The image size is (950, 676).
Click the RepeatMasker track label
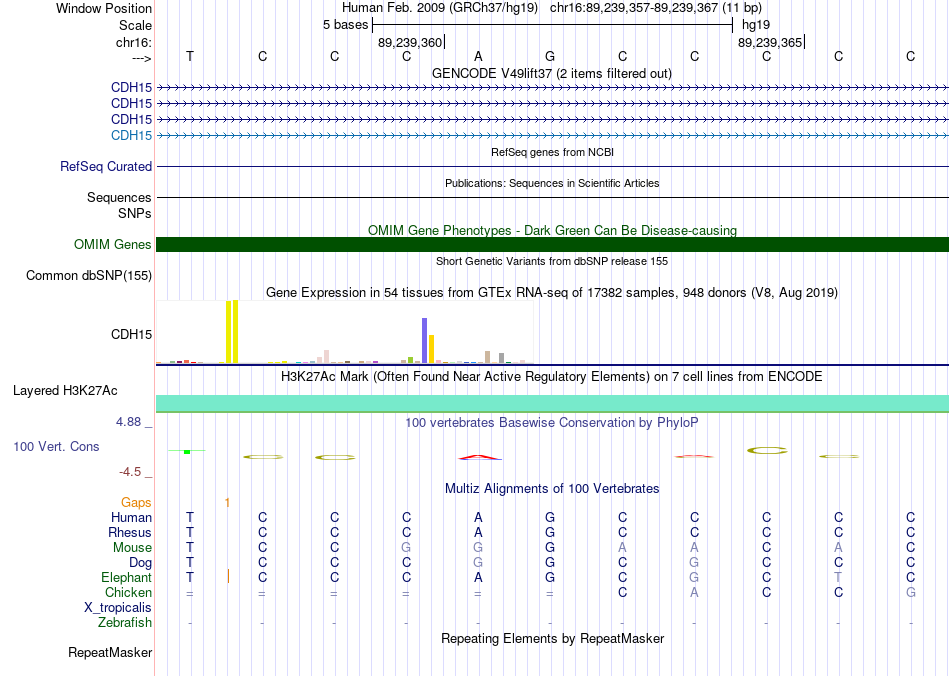tap(110, 652)
